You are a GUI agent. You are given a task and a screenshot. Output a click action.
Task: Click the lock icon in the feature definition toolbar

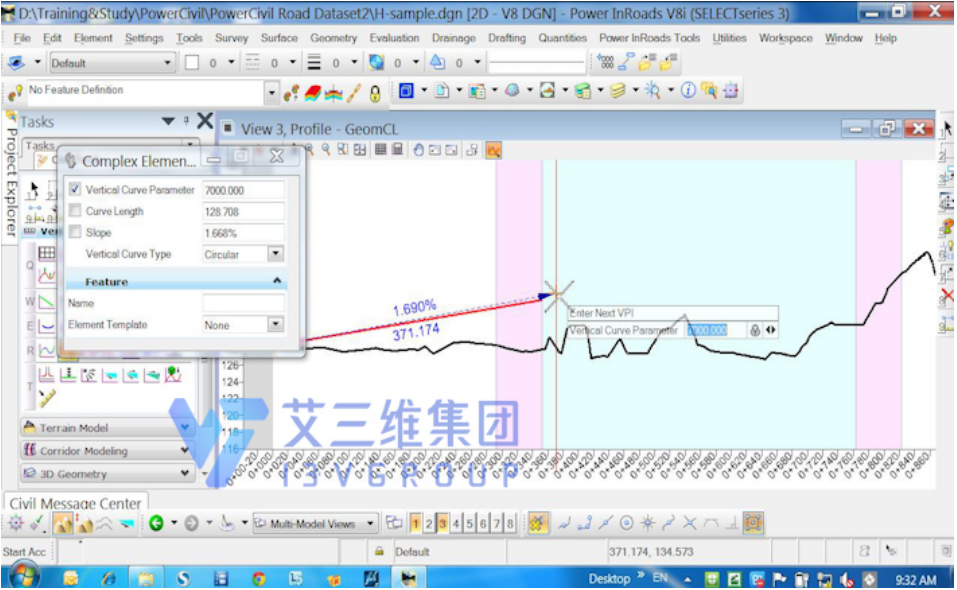point(375,93)
